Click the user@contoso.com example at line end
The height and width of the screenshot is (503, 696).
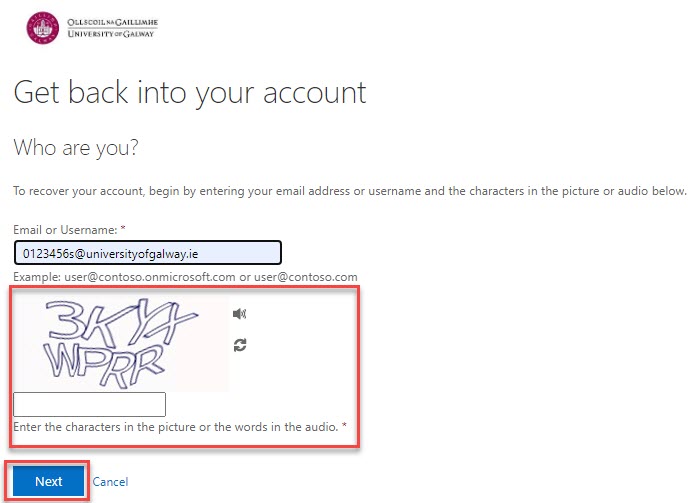pyautogui.click(x=306, y=277)
